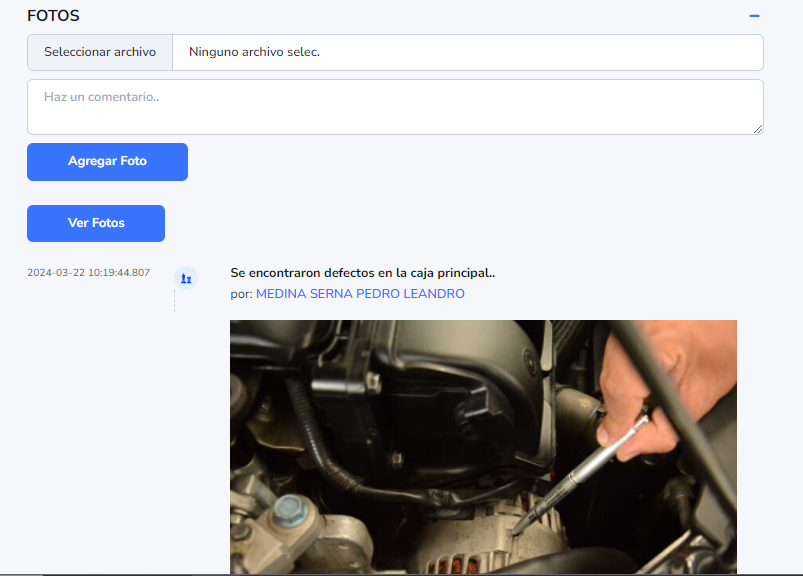
Task: Click the blue timeline icon beside the comment
Action: pos(186,279)
